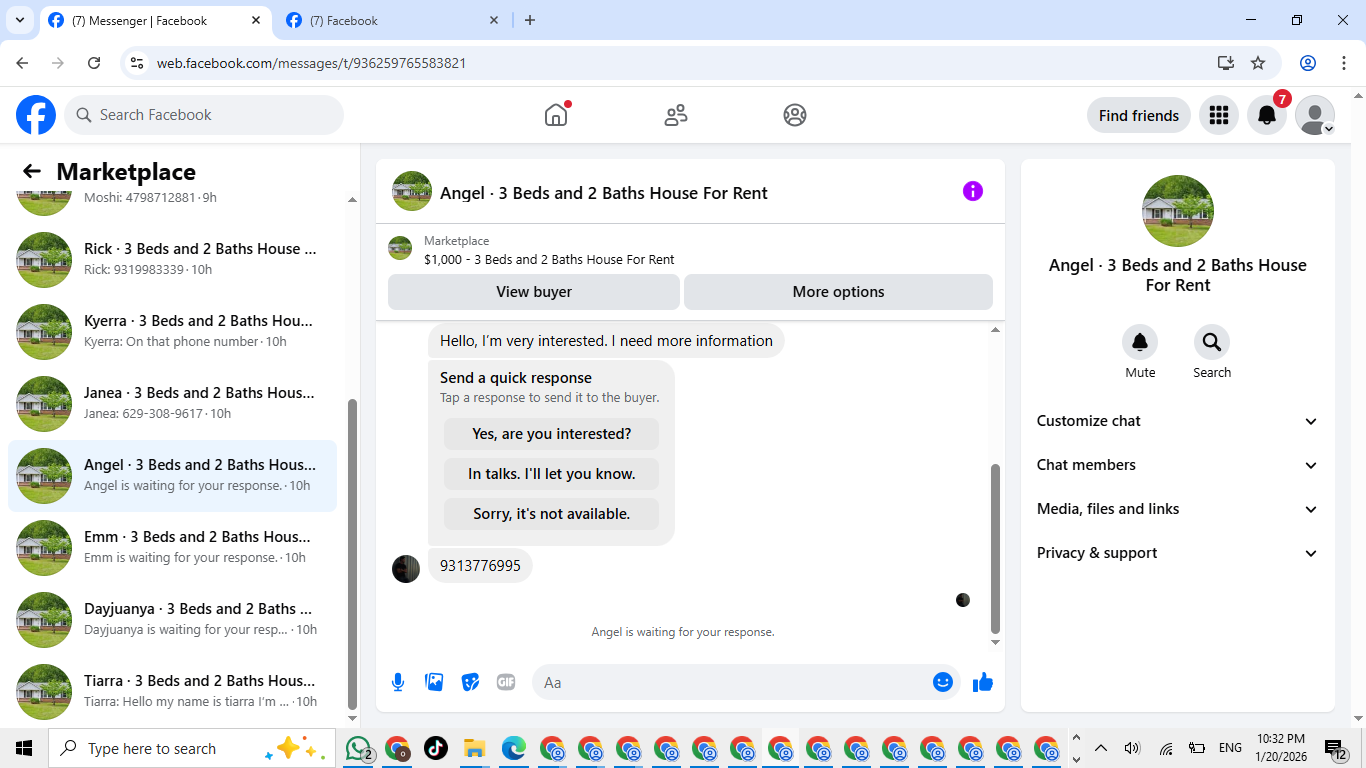This screenshot has width=1366, height=768.
Task: Click the Search magnifier in chat info
Action: click(1212, 342)
